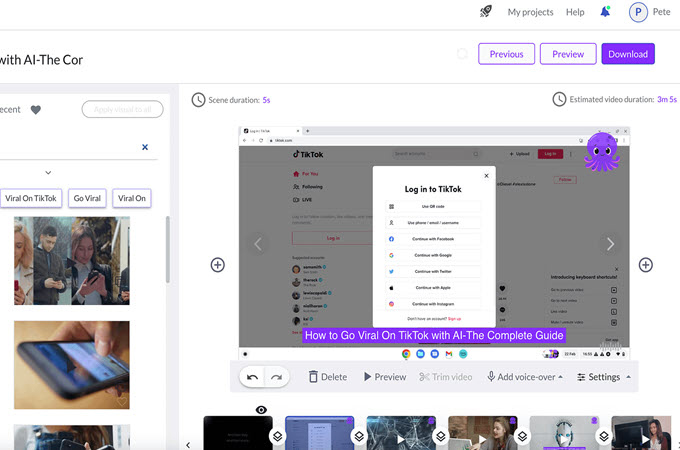Click layers icon after robot head scene

(x=604, y=436)
